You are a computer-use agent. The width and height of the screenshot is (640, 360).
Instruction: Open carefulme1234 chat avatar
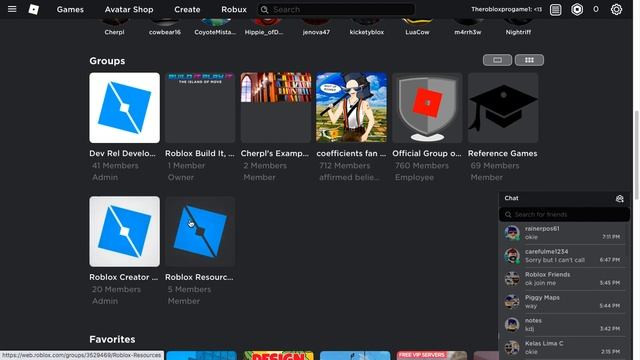pos(512,256)
